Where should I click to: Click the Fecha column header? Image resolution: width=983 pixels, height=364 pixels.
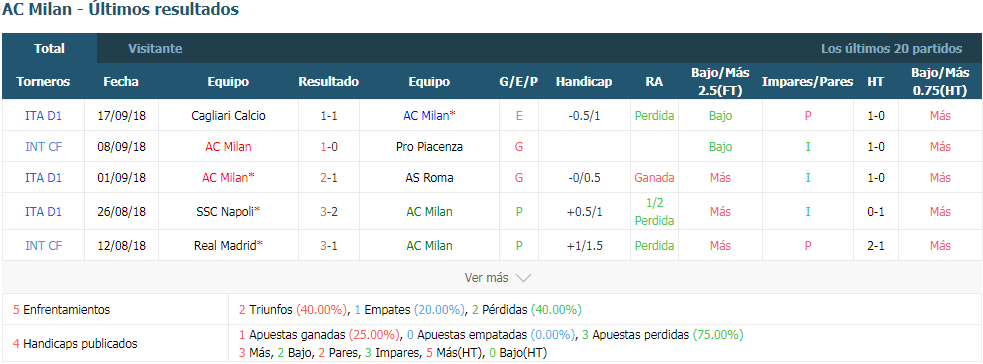[121, 81]
